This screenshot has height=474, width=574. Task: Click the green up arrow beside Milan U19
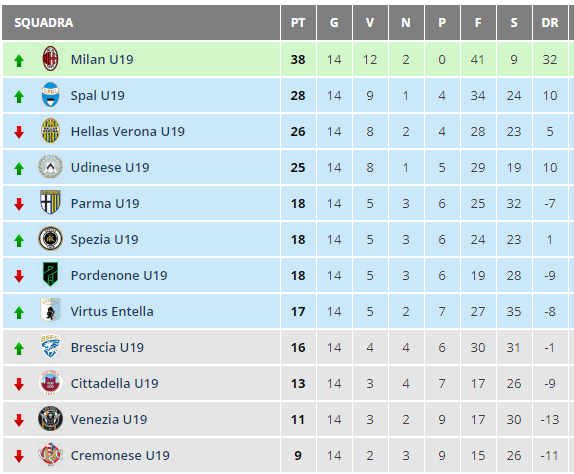tap(19, 61)
